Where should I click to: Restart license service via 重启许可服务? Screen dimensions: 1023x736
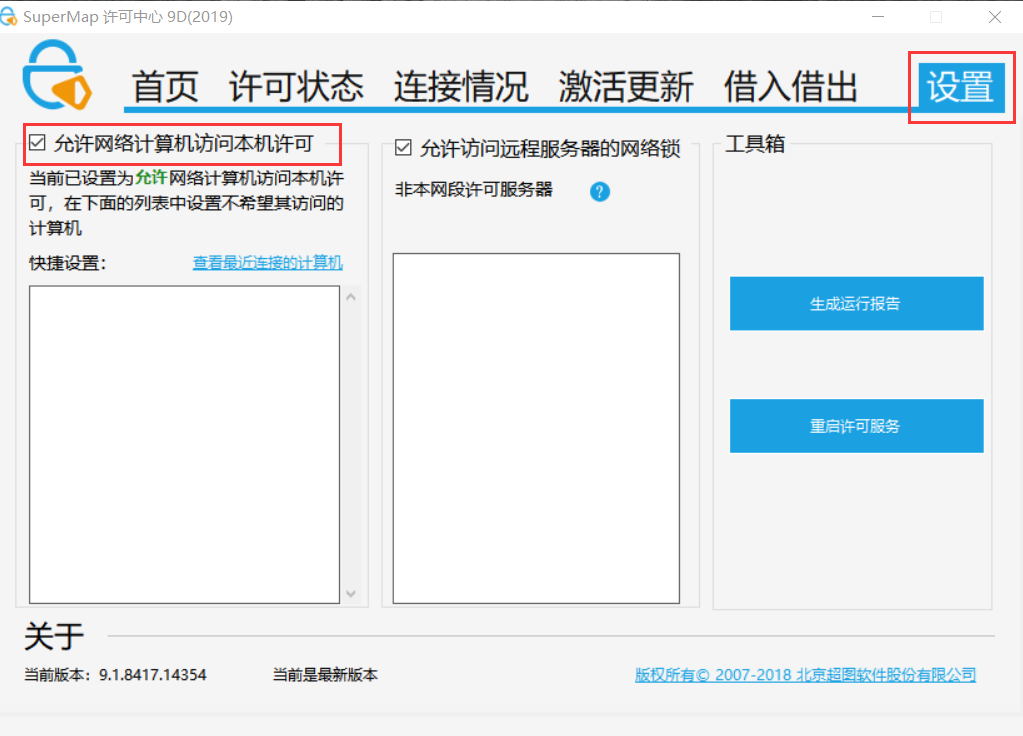coord(855,426)
